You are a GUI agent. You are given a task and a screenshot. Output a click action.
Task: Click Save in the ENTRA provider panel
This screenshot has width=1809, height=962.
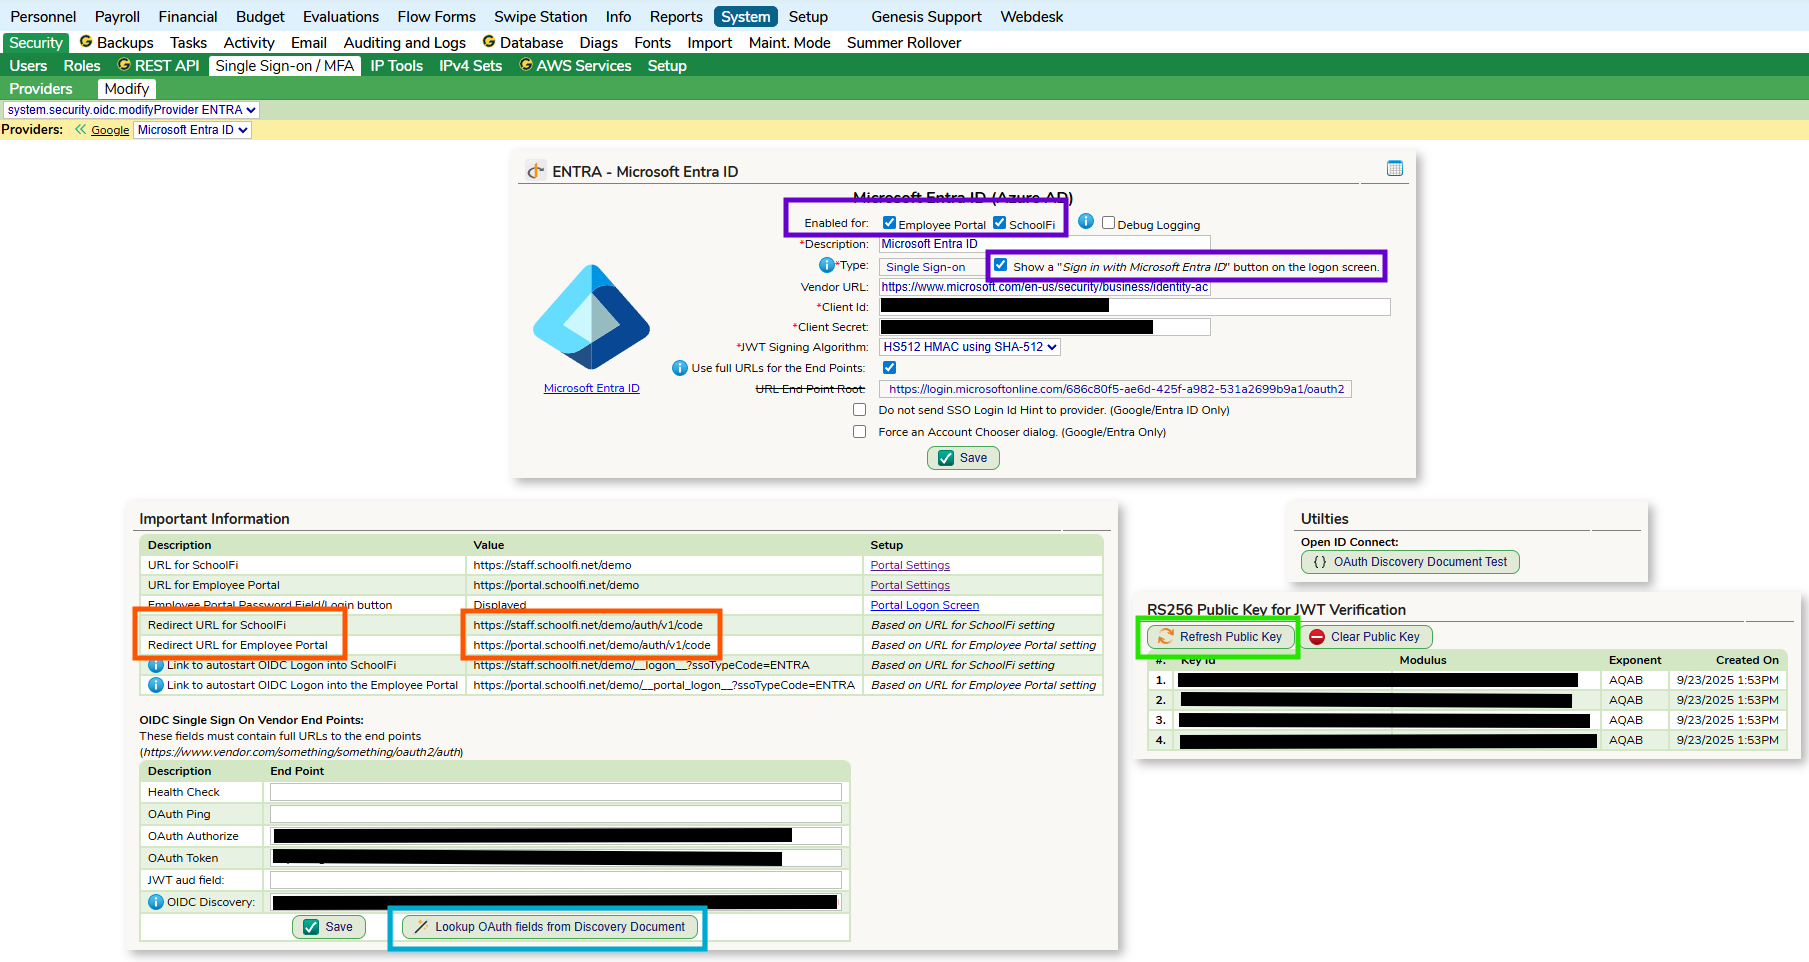[963, 458]
